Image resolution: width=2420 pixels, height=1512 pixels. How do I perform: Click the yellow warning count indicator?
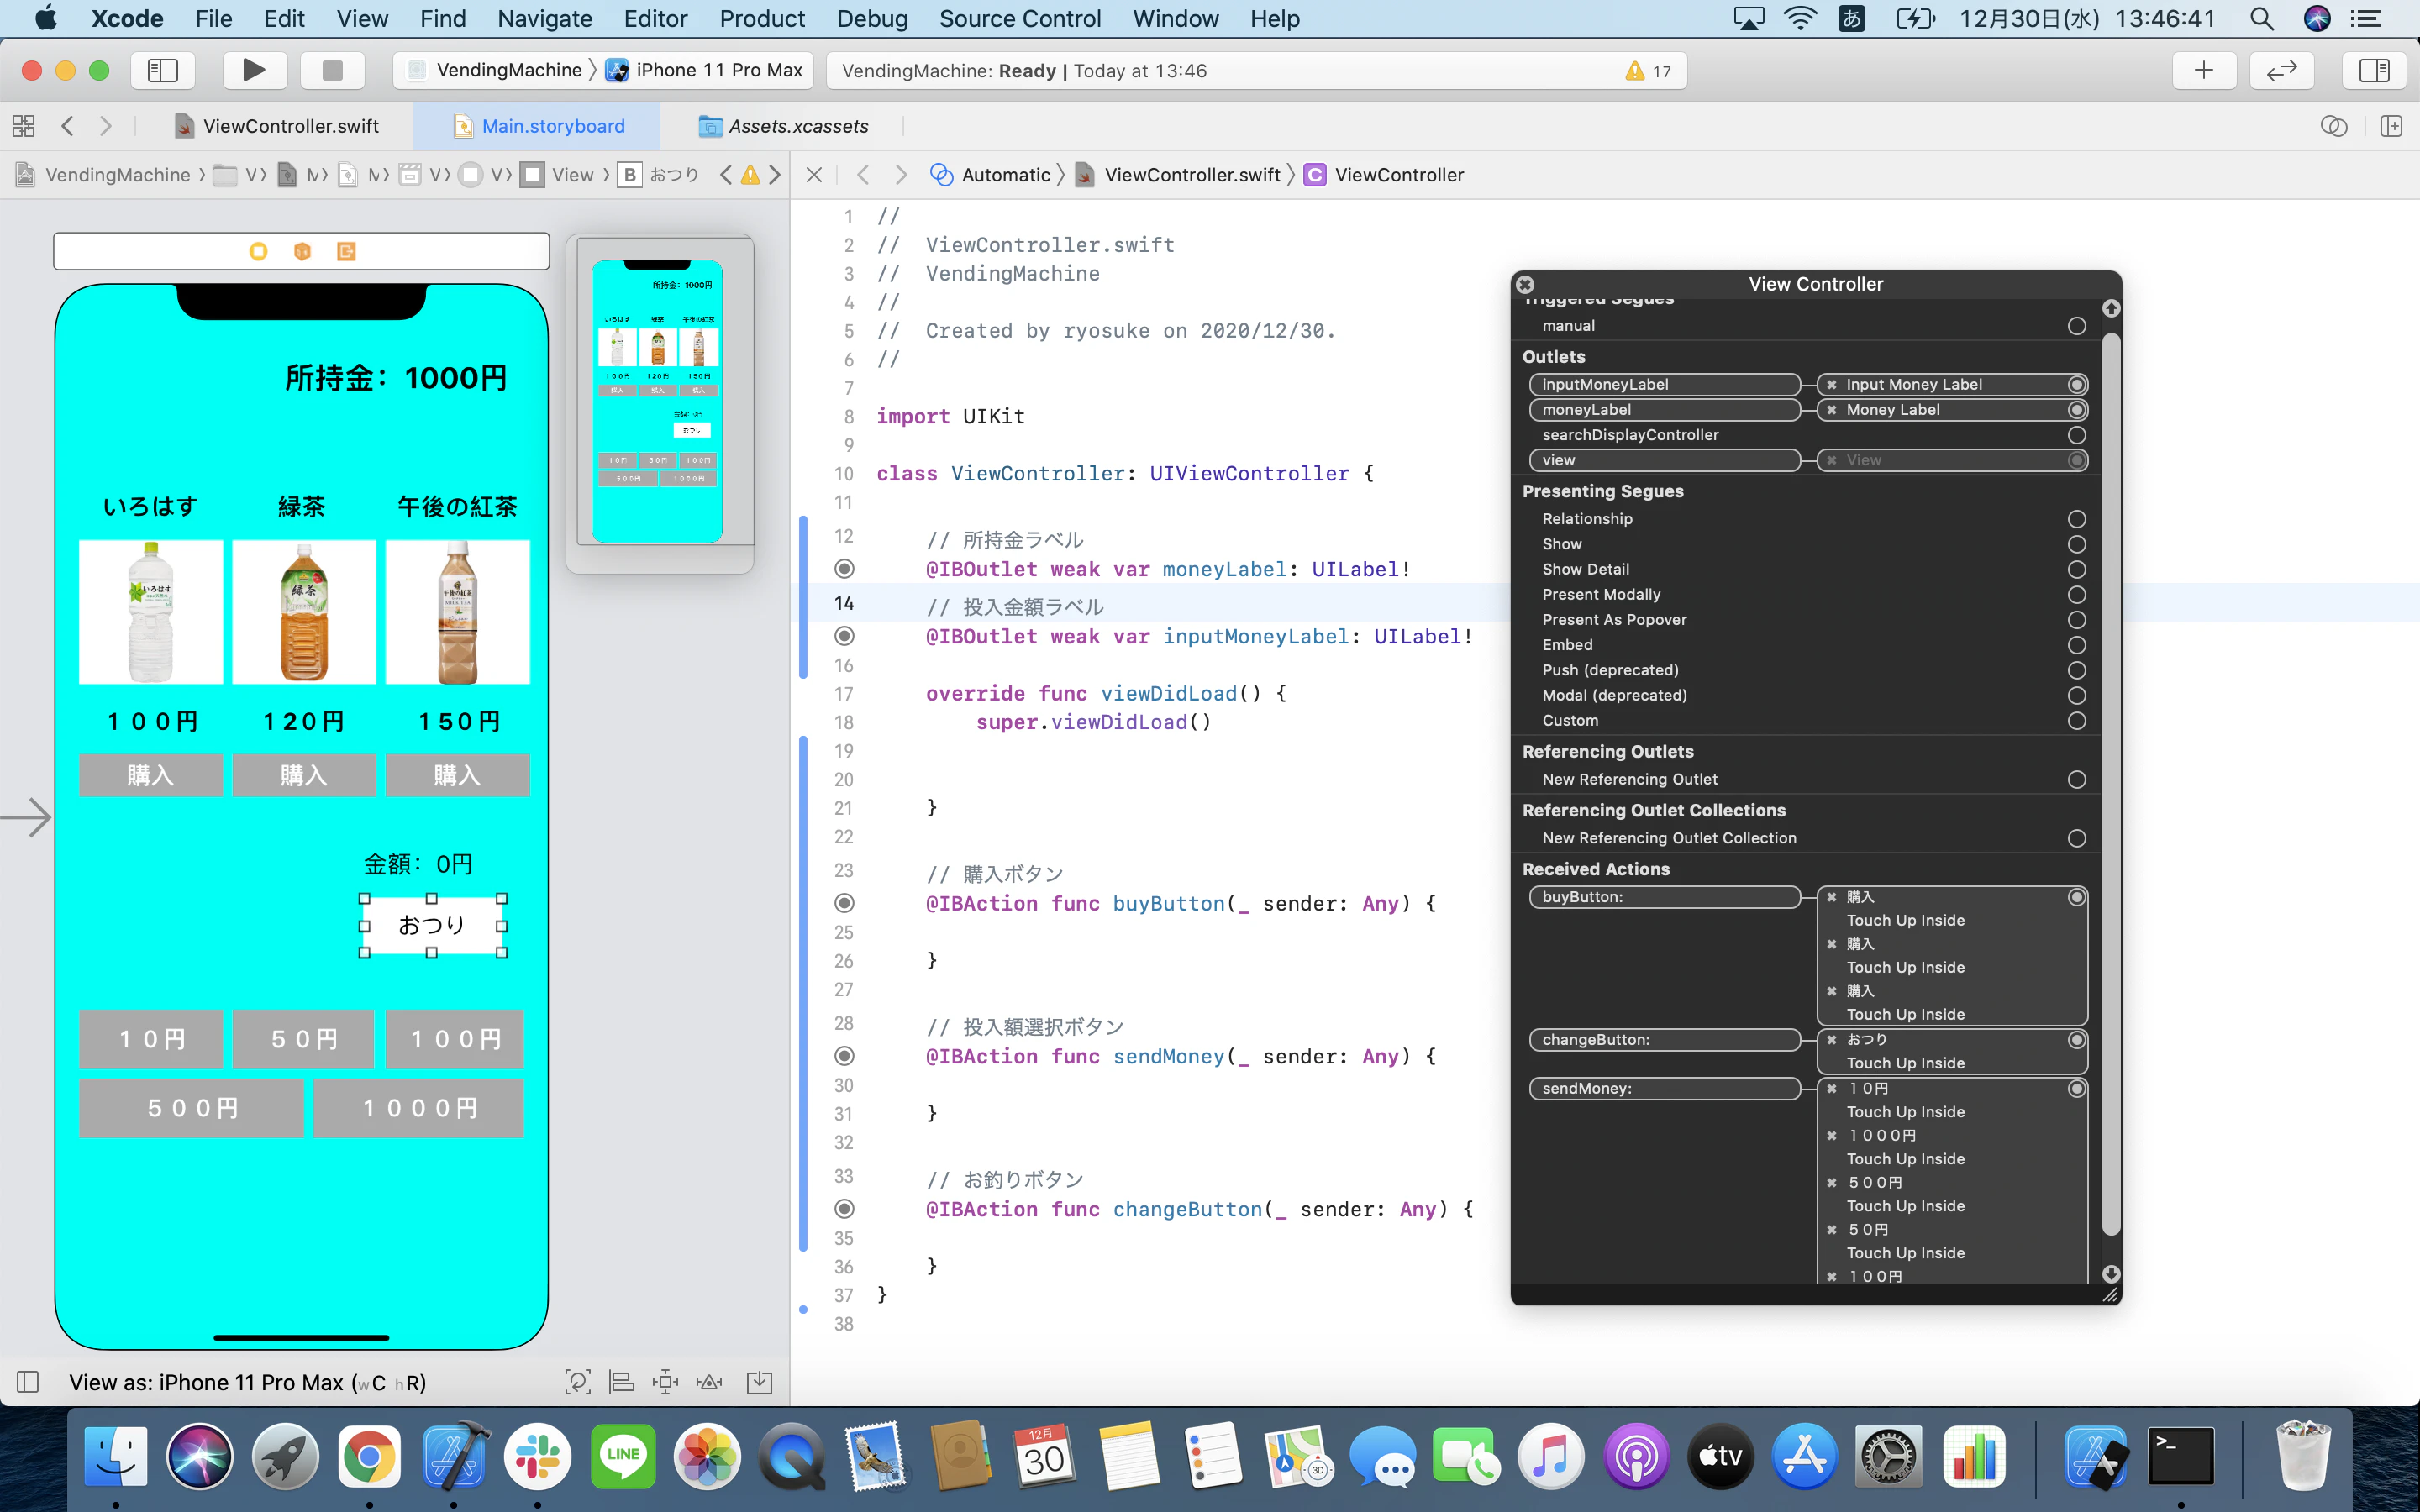pyautogui.click(x=1648, y=71)
